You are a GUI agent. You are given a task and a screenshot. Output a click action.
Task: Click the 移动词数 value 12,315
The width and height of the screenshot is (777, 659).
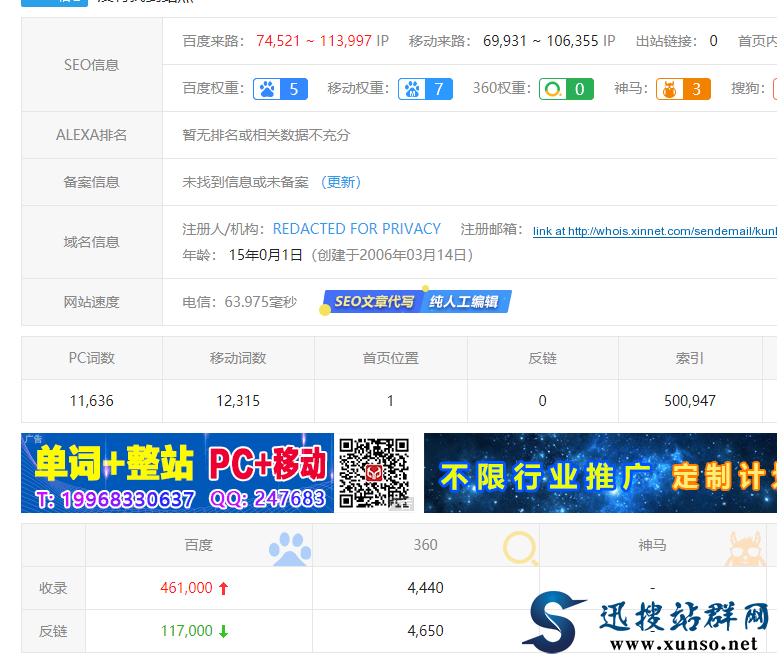coord(238,401)
